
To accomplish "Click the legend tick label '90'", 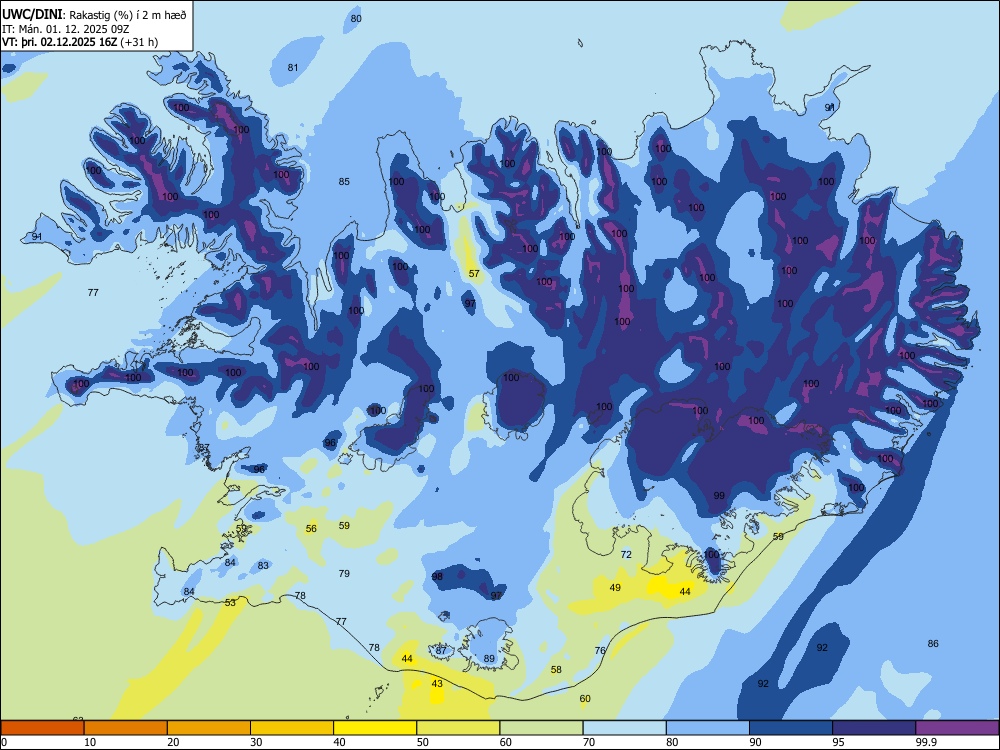I will point(755,742).
